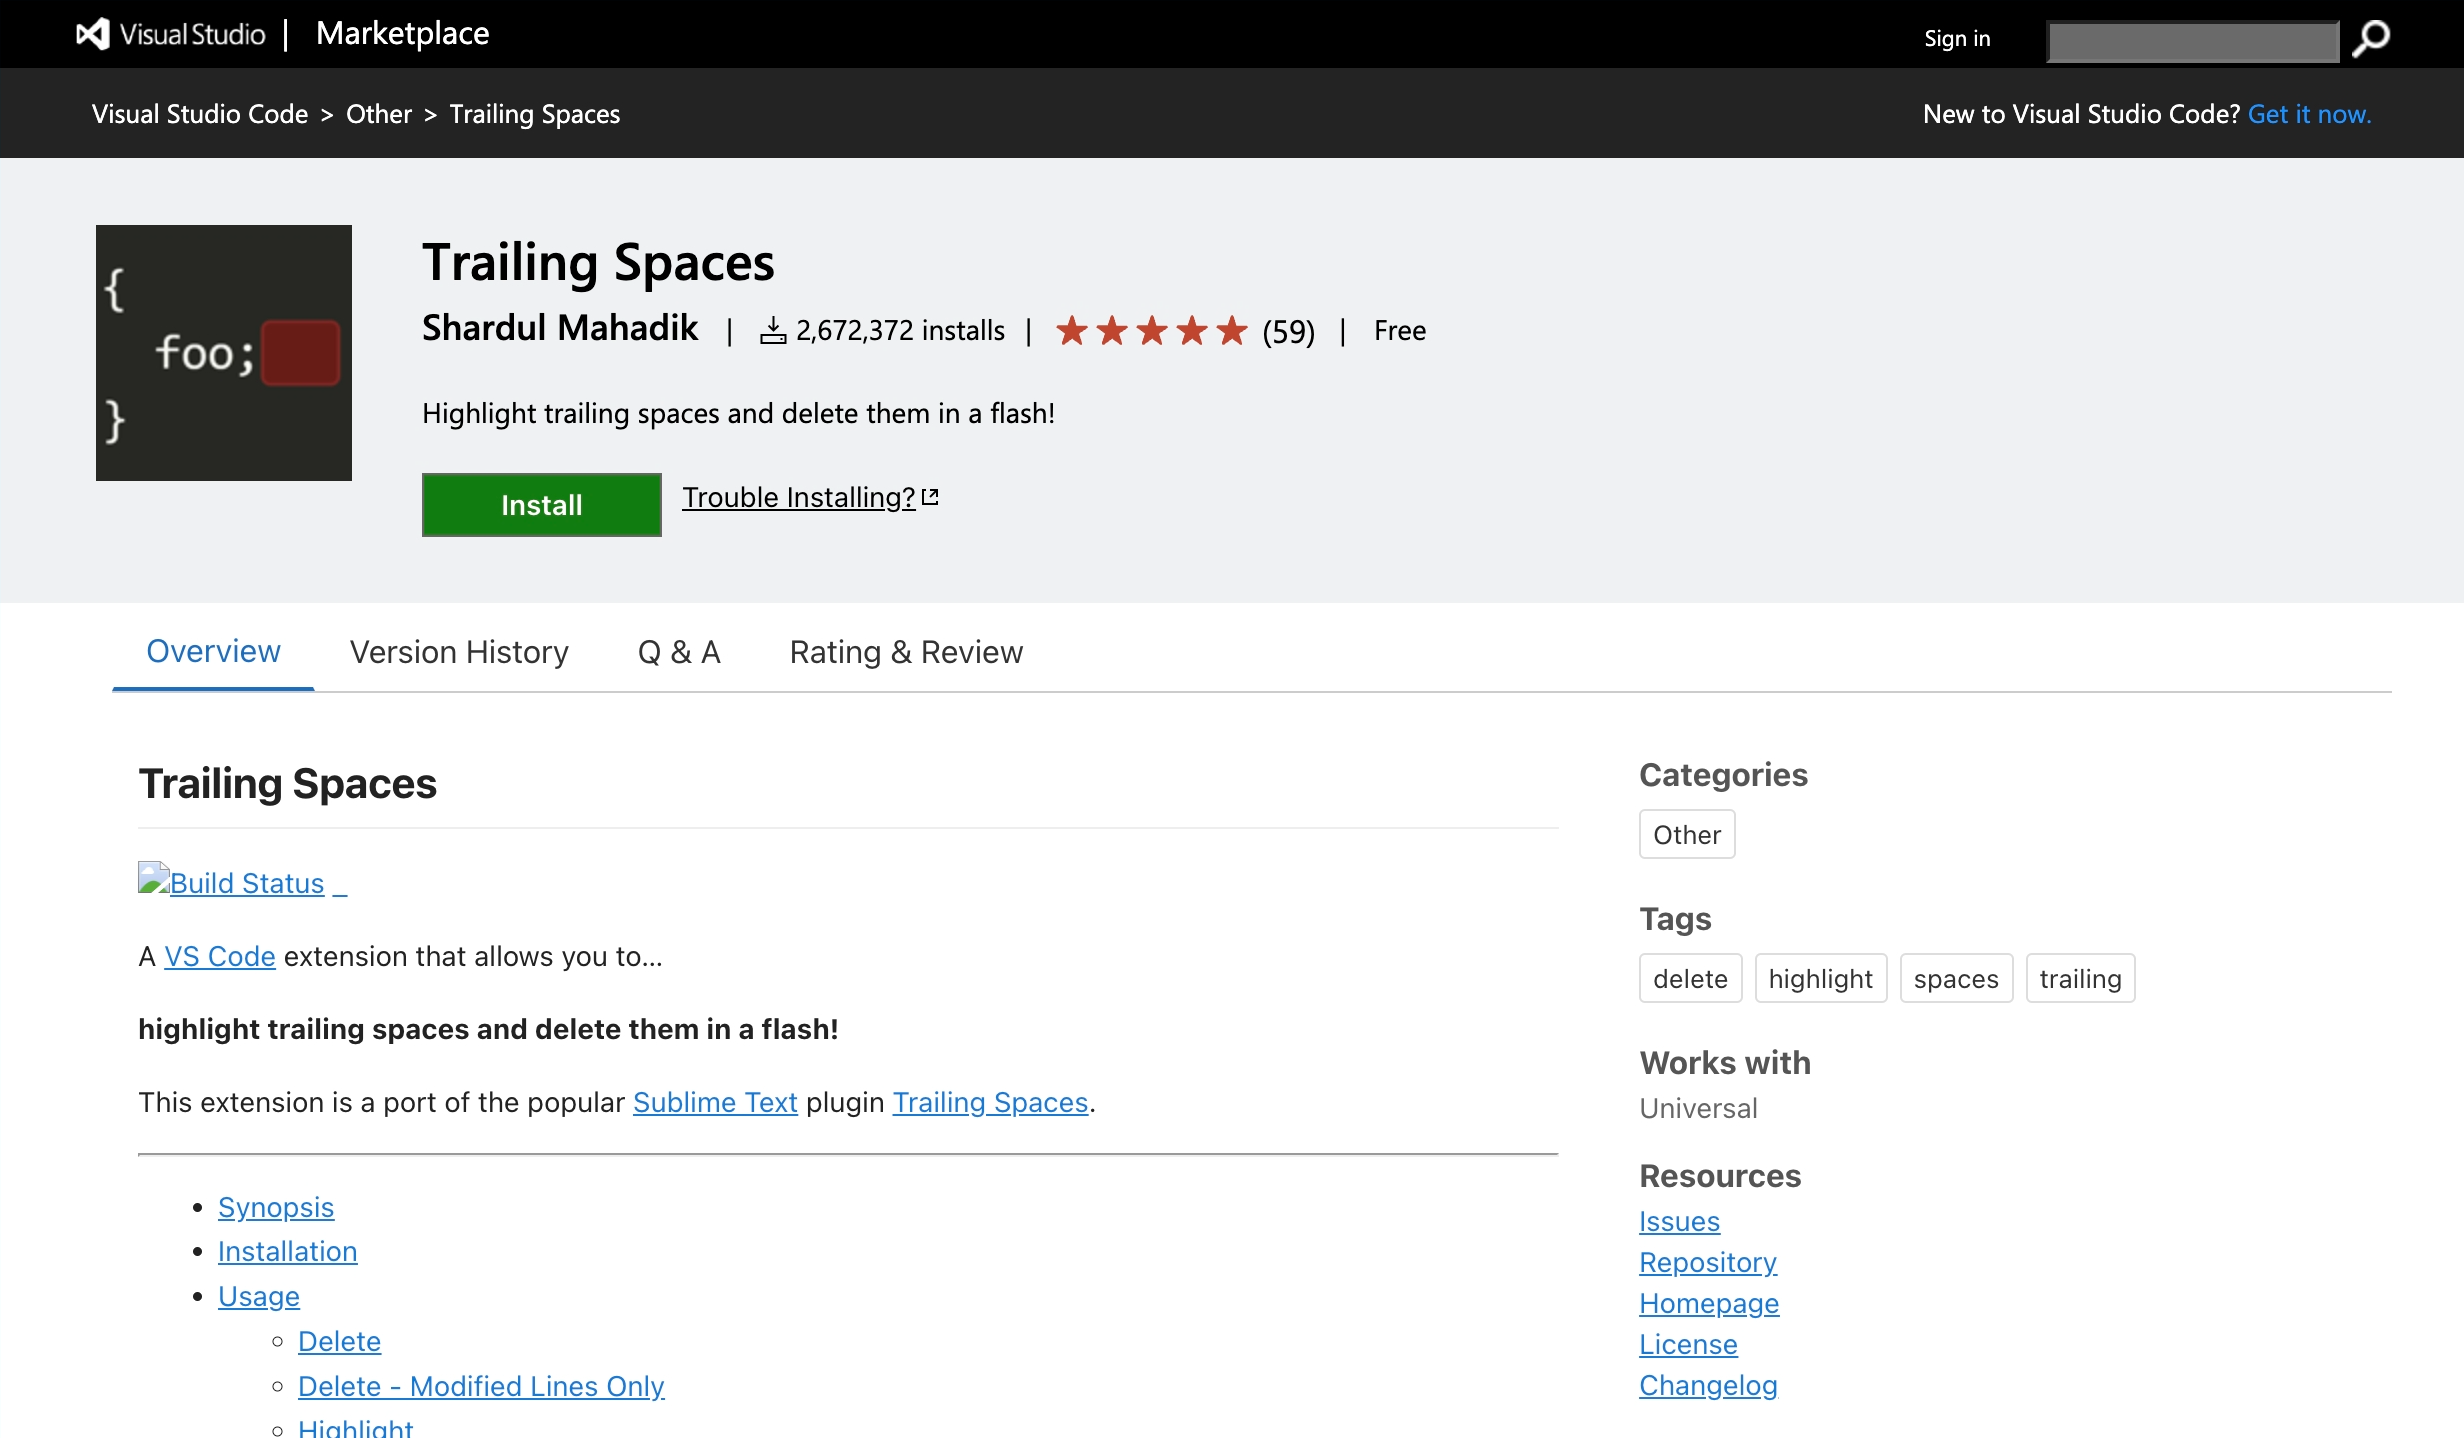2464x1438 pixels.
Task: Click the search magnifier icon
Action: click(2371, 39)
